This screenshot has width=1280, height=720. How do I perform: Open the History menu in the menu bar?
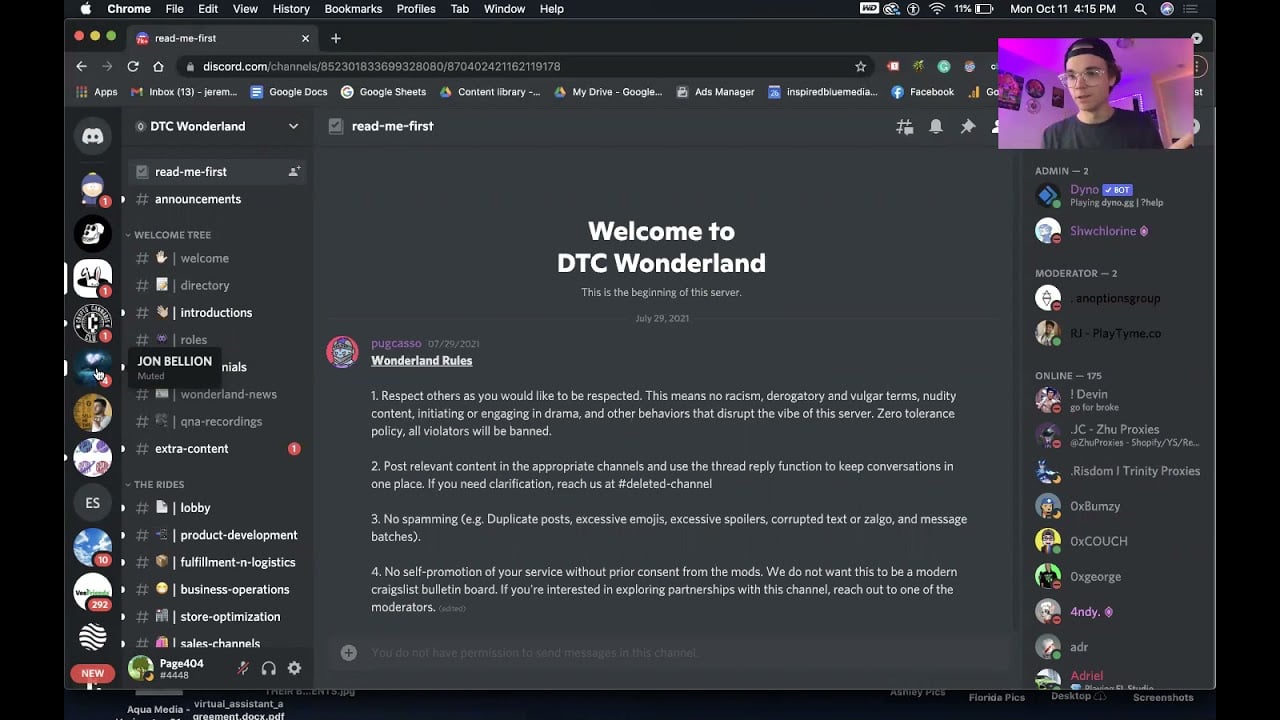pyautogui.click(x=290, y=9)
